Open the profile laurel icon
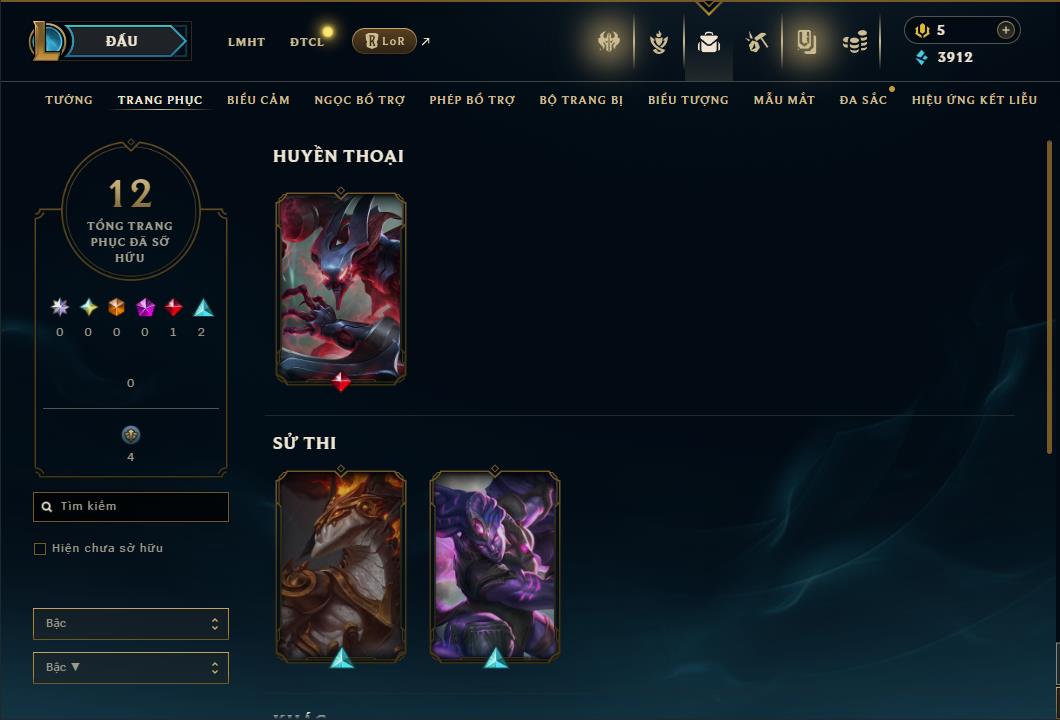1060x720 pixels. pos(658,43)
